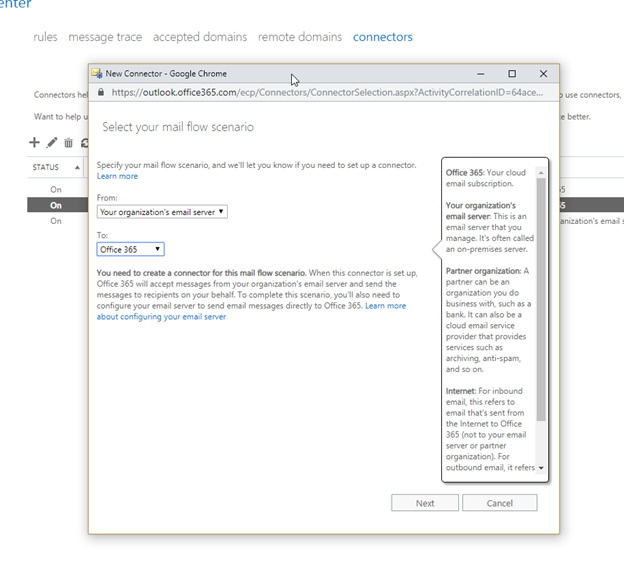Viewport: 624px width, 561px height.
Task: Open Learn more about configuring email server link
Action: 251,311
